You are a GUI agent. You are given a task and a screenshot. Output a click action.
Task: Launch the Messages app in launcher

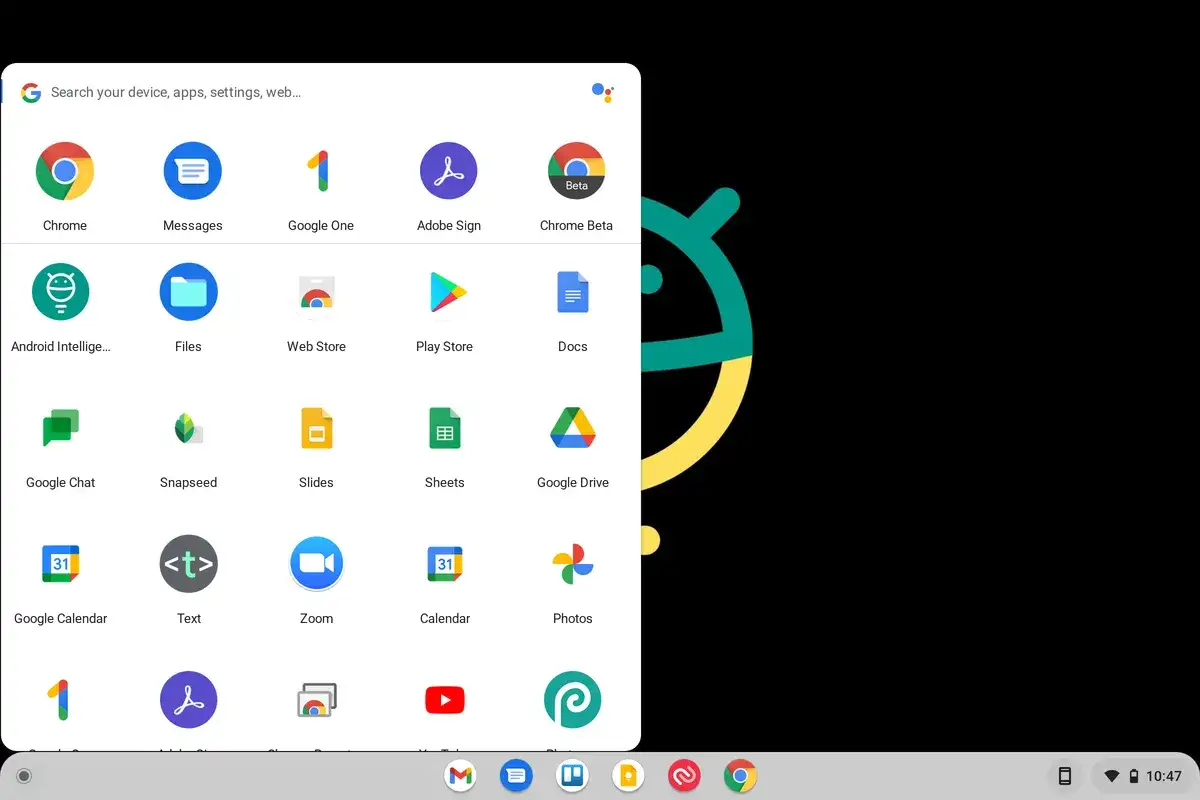[193, 171]
